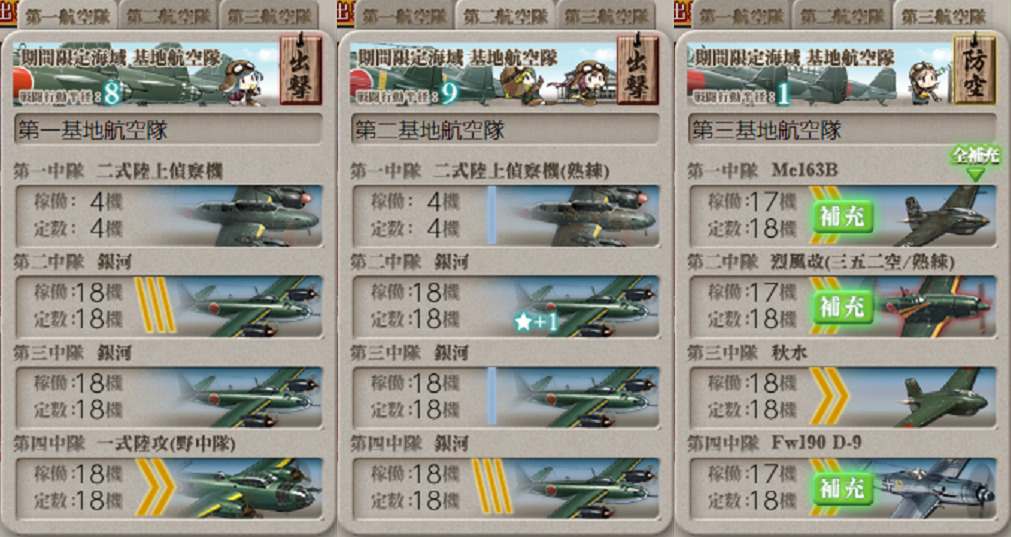The image size is (1011, 537).
Task: Switch to 第二航空隊 tab in left panel
Action: pos(168,15)
